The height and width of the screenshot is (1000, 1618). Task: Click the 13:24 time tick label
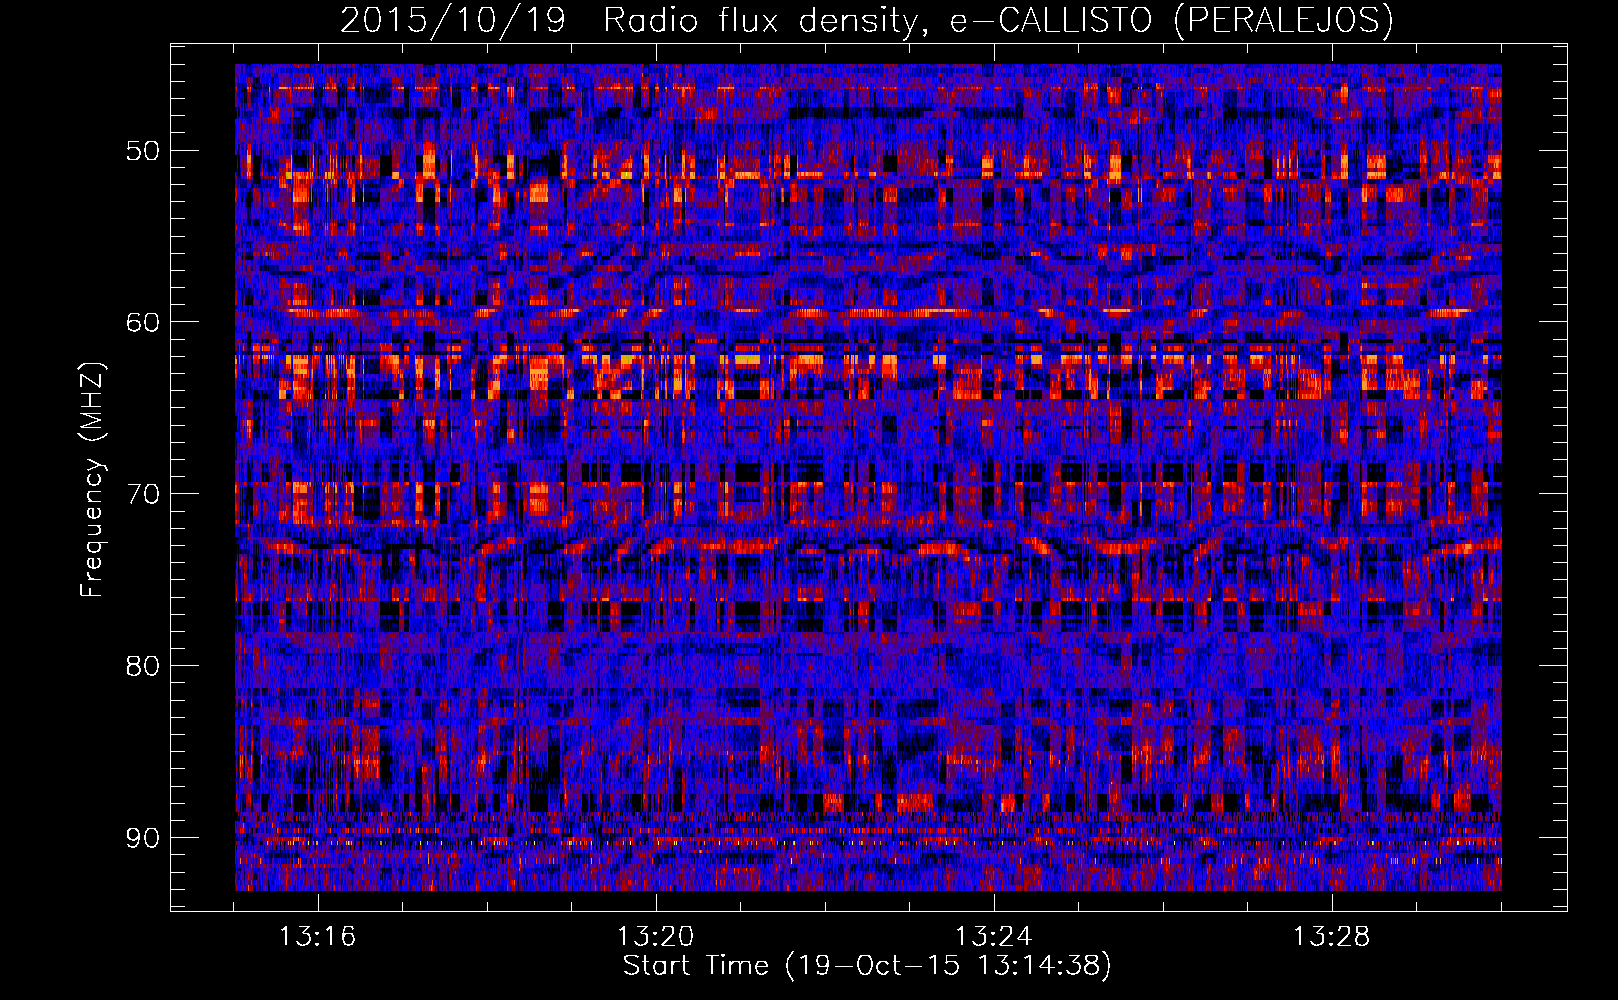point(993,937)
